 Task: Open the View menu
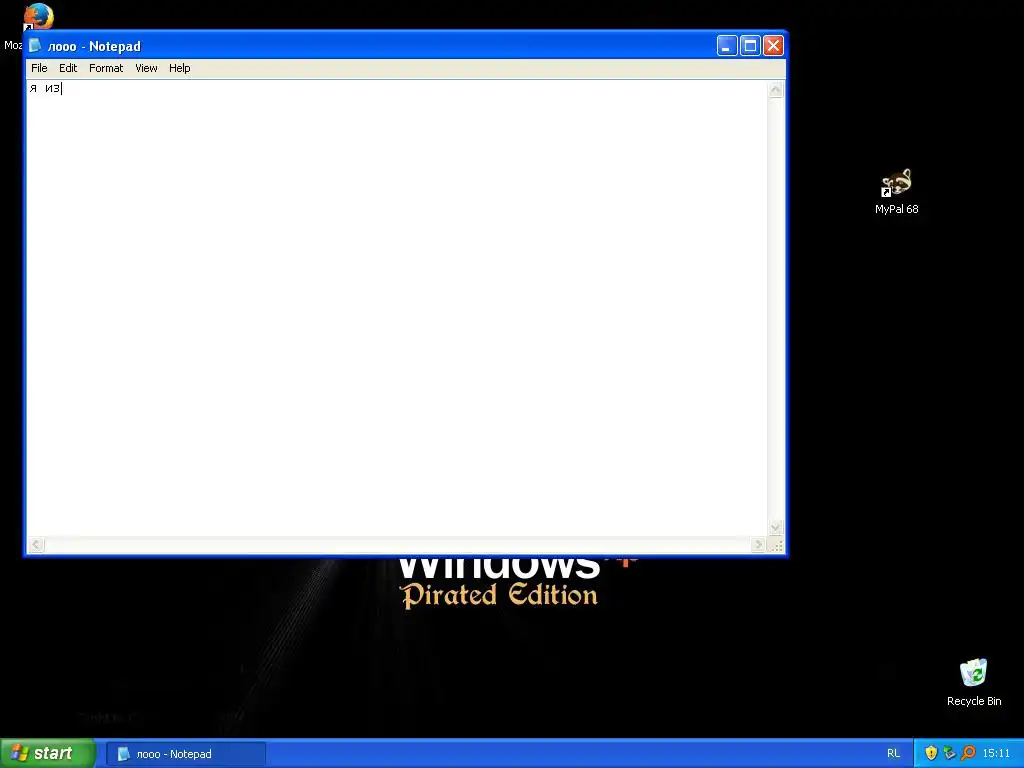coord(146,68)
